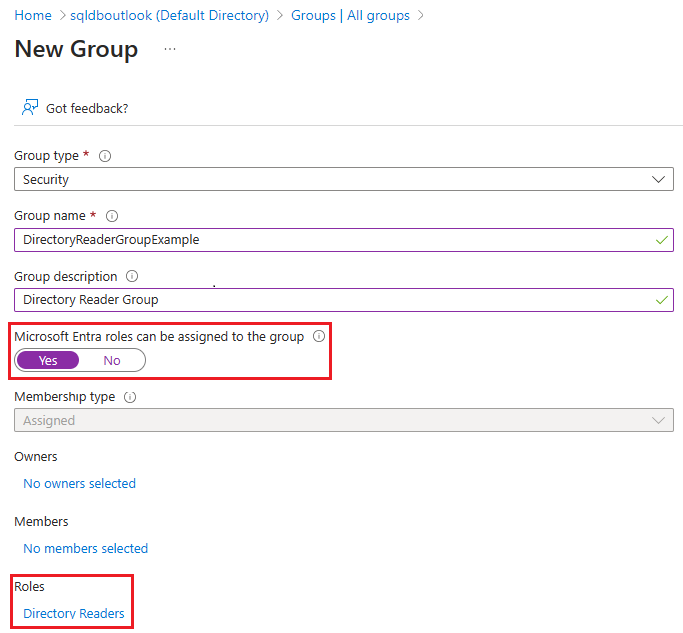Click the Group name validation checkmark
The height and width of the screenshot is (633, 683).
point(662,240)
